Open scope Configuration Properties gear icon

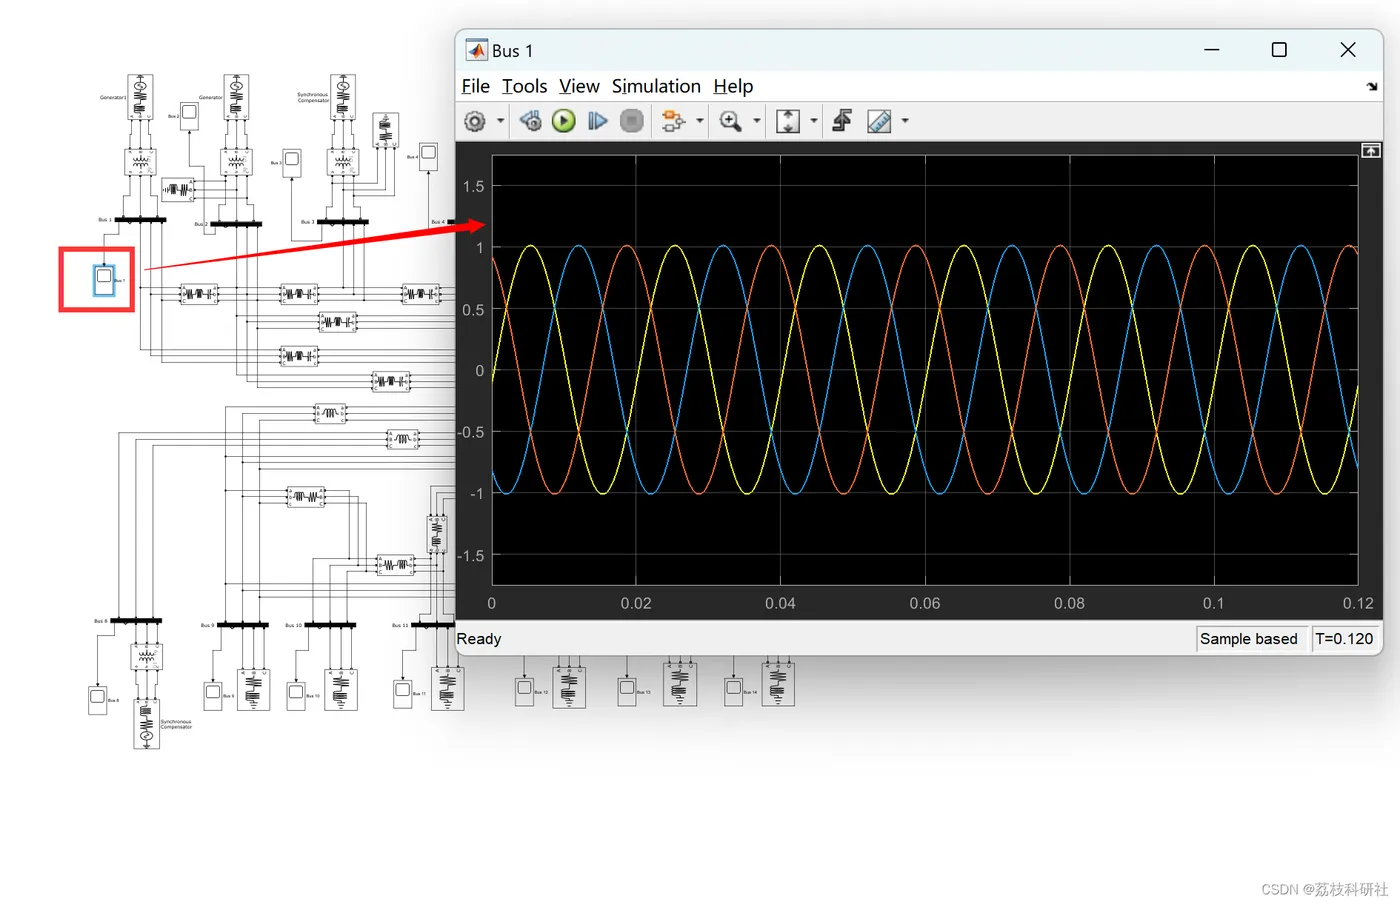pos(475,121)
